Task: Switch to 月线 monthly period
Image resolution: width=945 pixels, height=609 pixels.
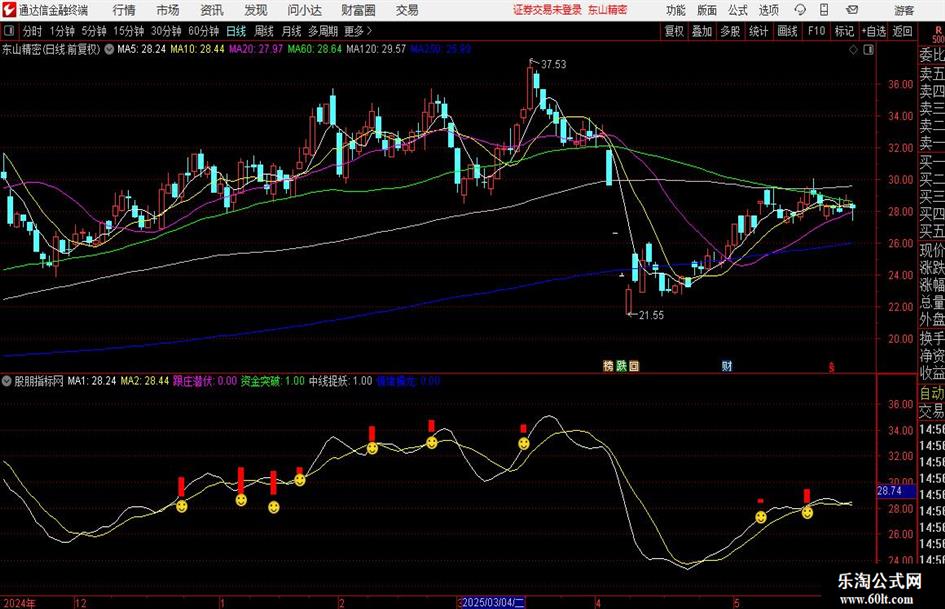Action: tap(291, 31)
